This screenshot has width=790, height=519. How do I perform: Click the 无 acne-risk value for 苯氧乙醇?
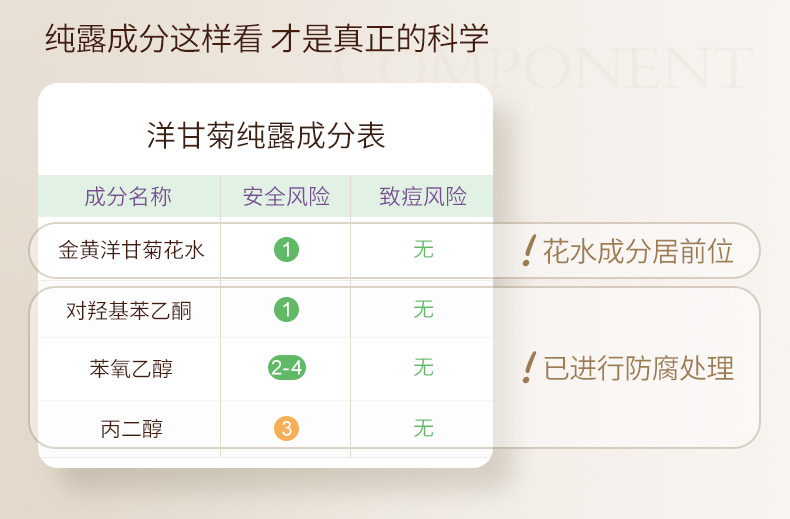[424, 368]
